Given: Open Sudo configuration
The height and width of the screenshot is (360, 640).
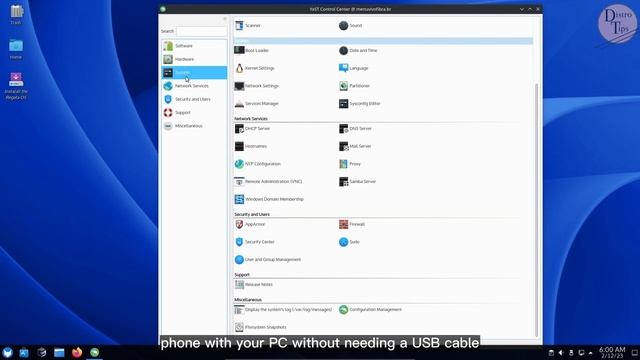Looking at the screenshot, I should [x=349, y=242].
